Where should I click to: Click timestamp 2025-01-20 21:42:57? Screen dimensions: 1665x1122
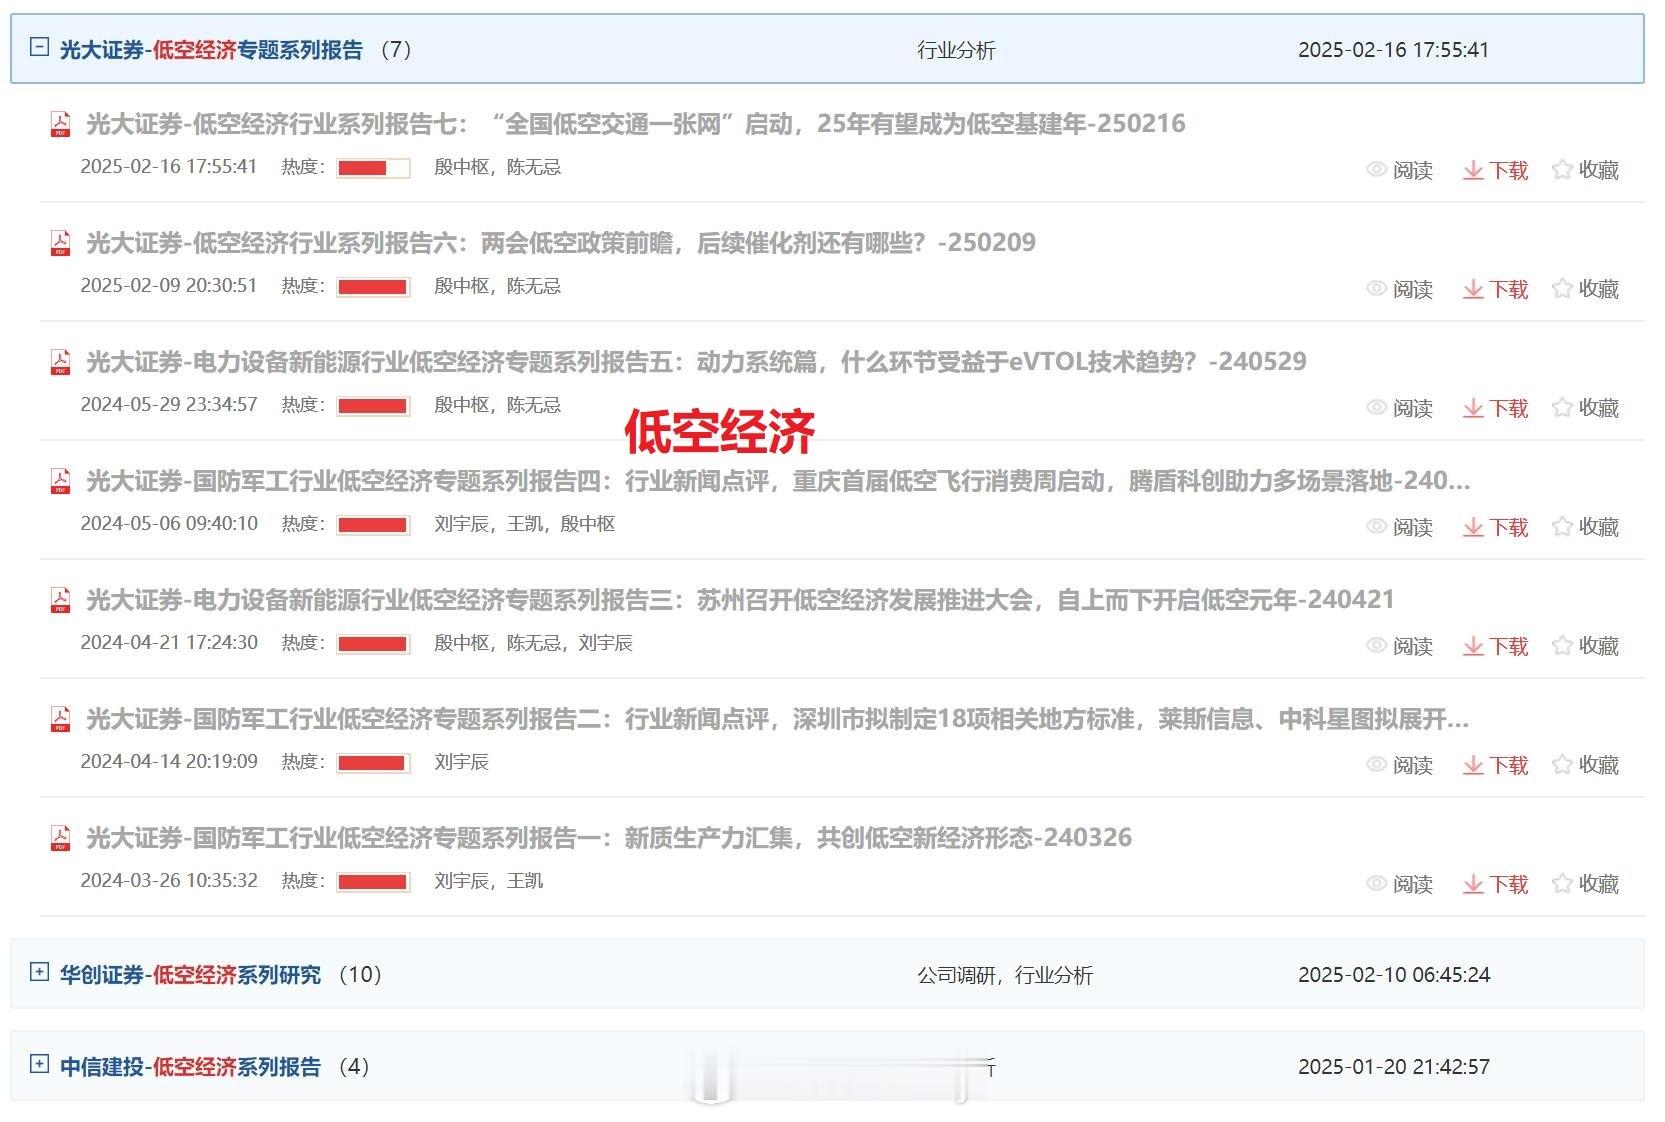pos(1394,1067)
